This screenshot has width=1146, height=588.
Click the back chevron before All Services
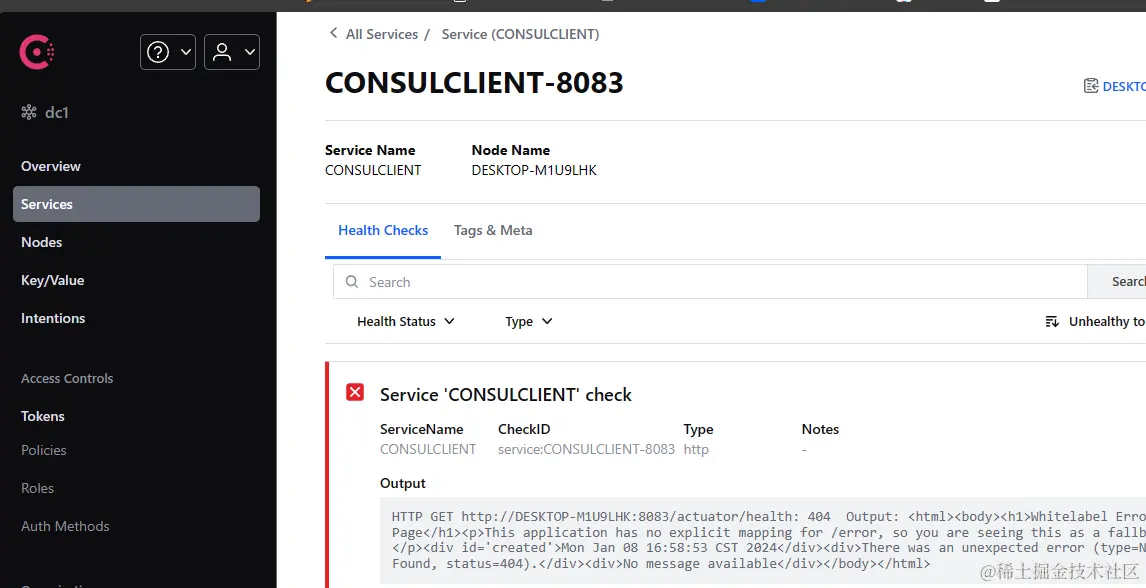(333, 34)
